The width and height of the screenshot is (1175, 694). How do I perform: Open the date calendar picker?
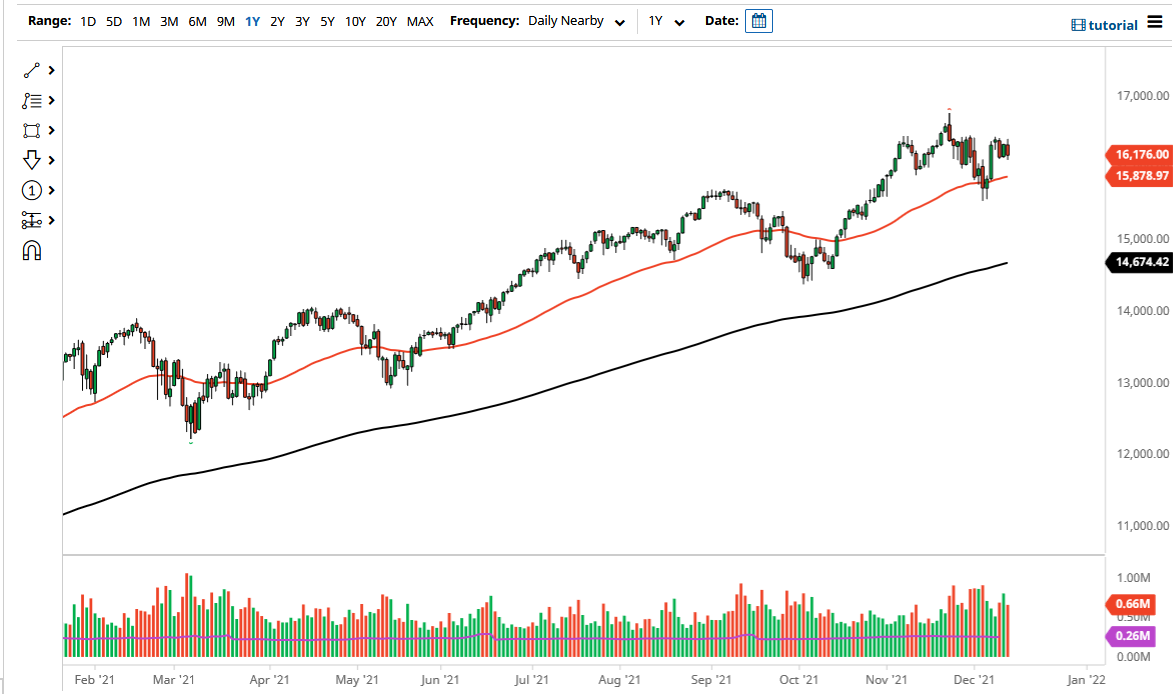[758, 20]
